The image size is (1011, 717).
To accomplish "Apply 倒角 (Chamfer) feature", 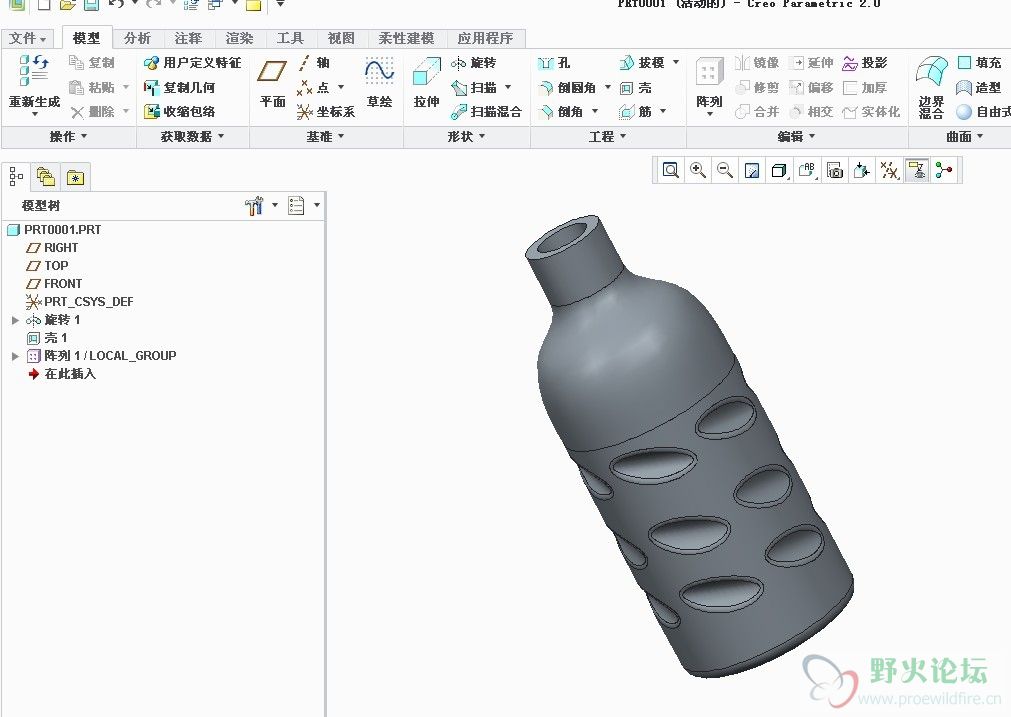I will pos(561,112).
